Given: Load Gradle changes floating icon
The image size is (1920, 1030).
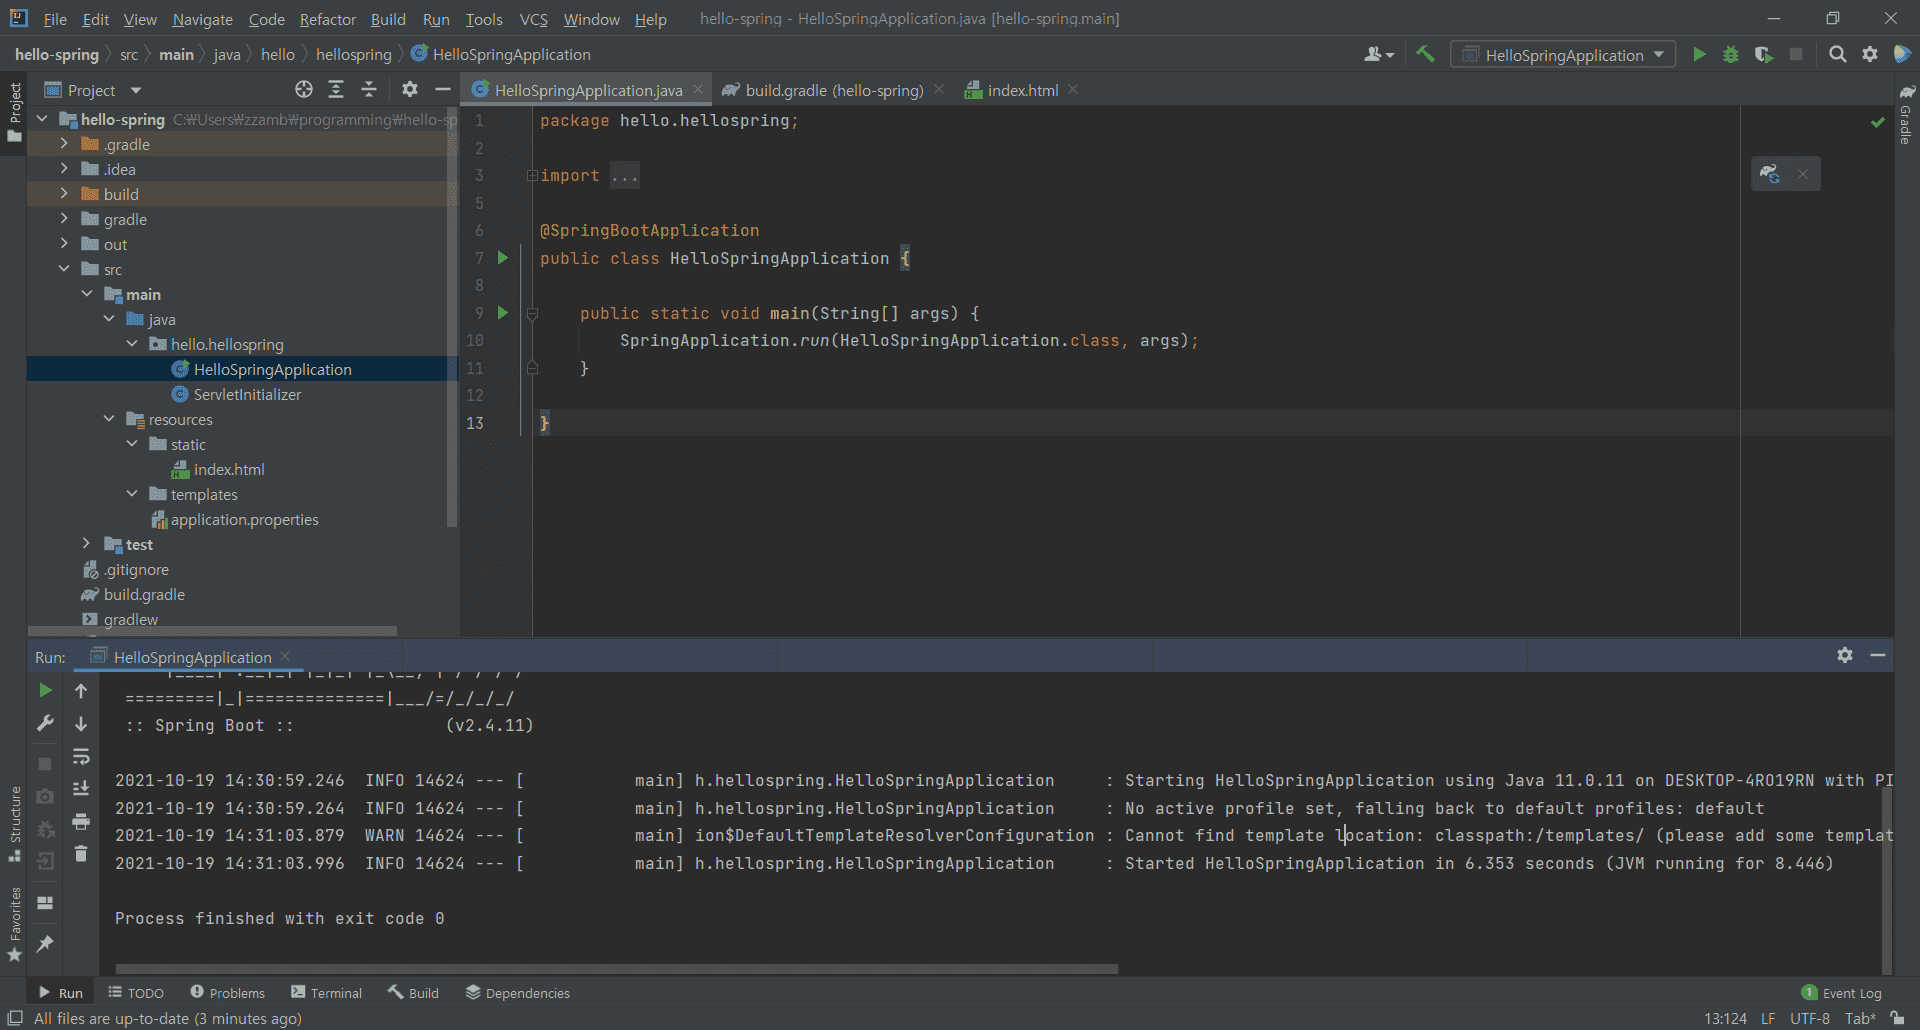Looking at the screenshot, I should pos(1770,174).
